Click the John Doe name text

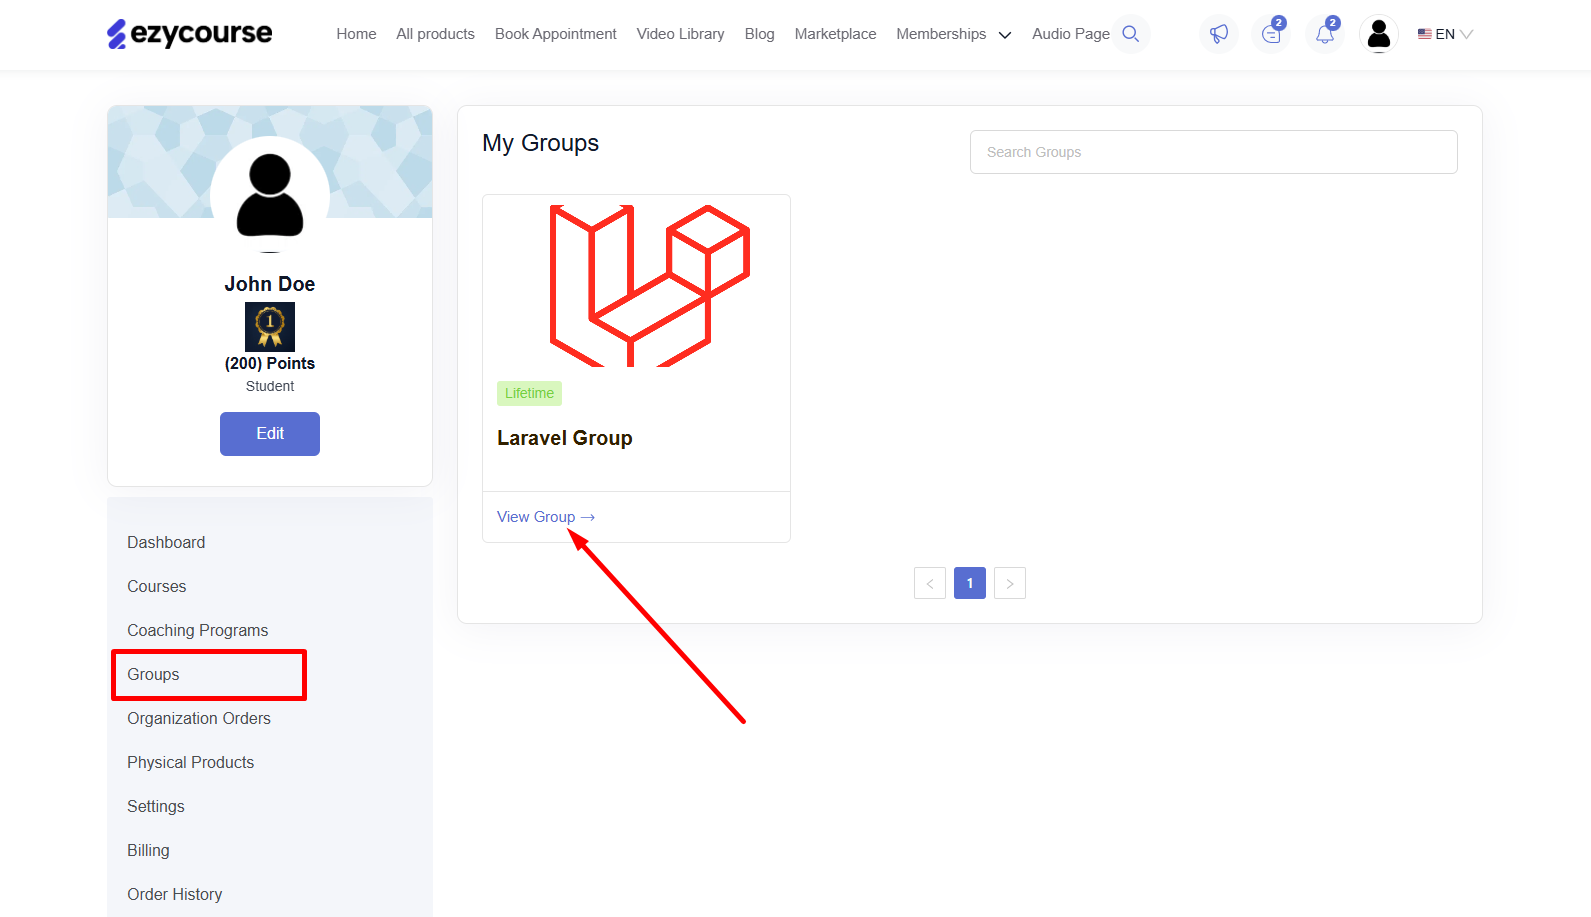point(270,284)
